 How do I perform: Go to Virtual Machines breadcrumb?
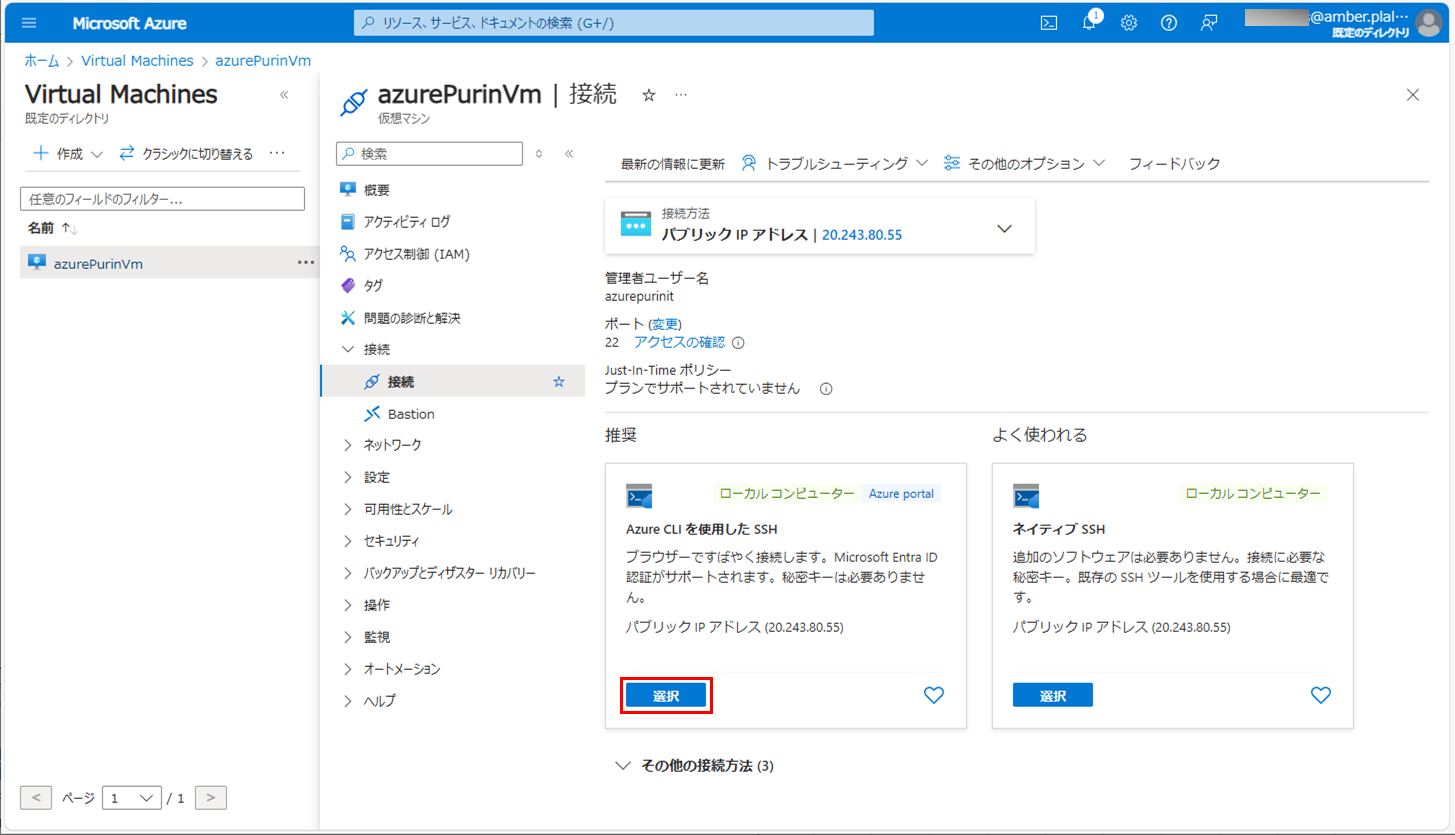coord(138,60)
